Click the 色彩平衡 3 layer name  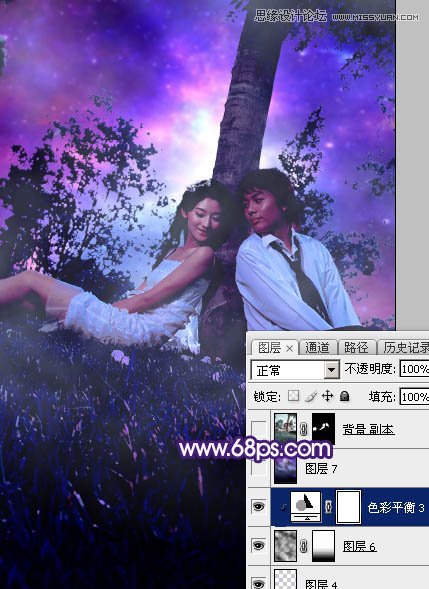click(x=396, y=507)
